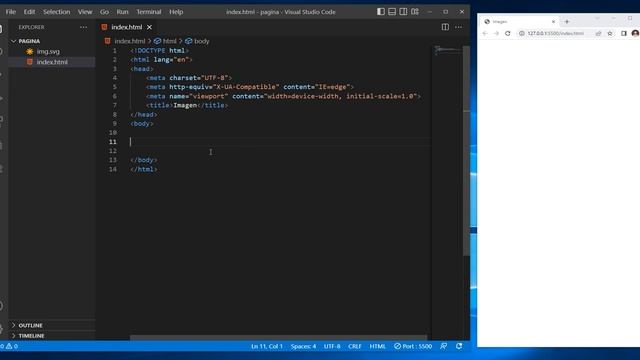The height and width of the screenshot is (360, 640).
Task: Click index.html in the breadcrumb
Action: pyautogui.click(x=129, y=41)
